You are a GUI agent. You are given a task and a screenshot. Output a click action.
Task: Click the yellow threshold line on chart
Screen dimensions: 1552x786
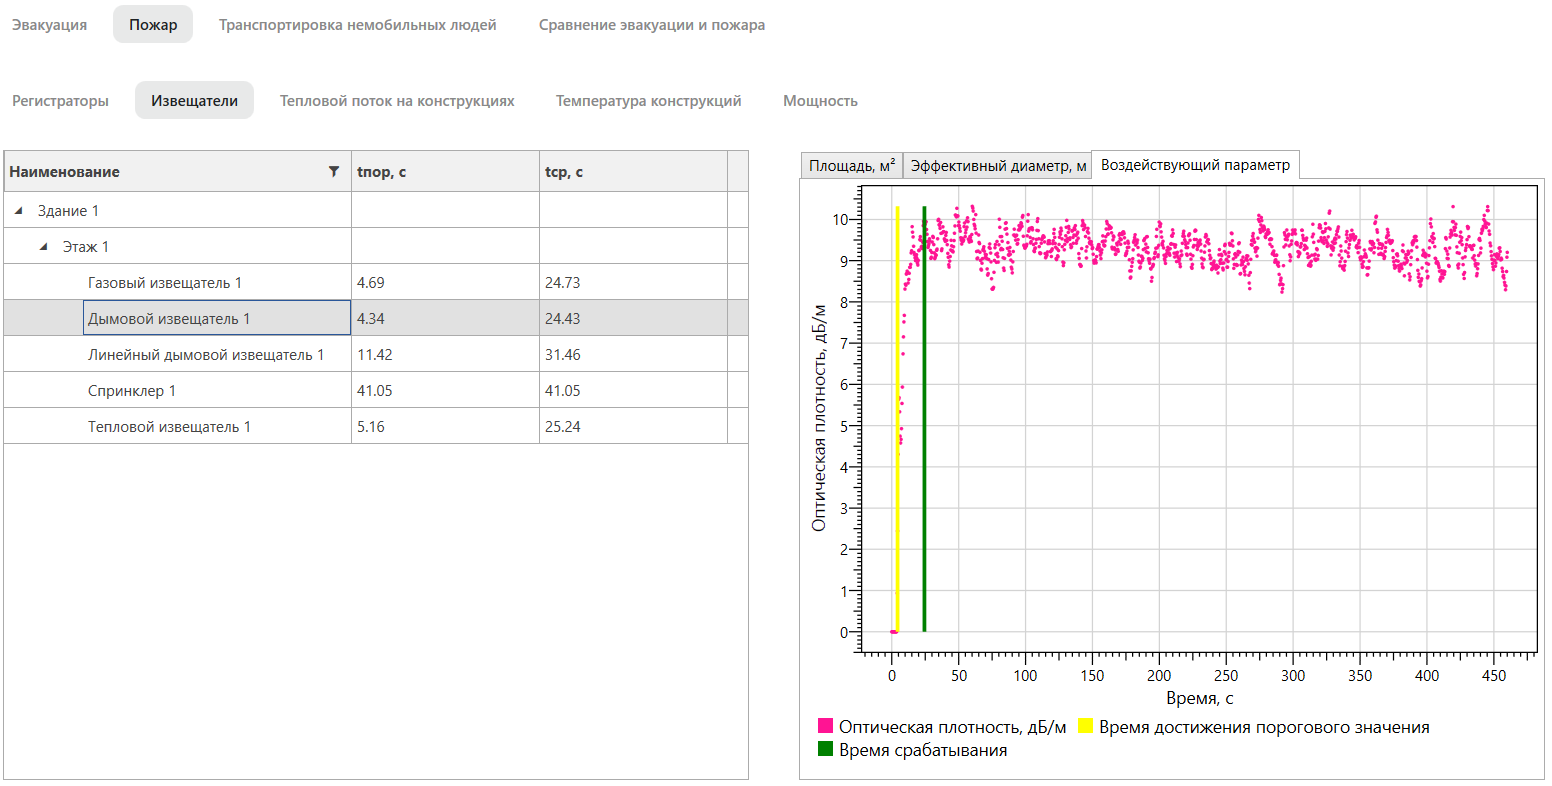(x=898, y=420)
